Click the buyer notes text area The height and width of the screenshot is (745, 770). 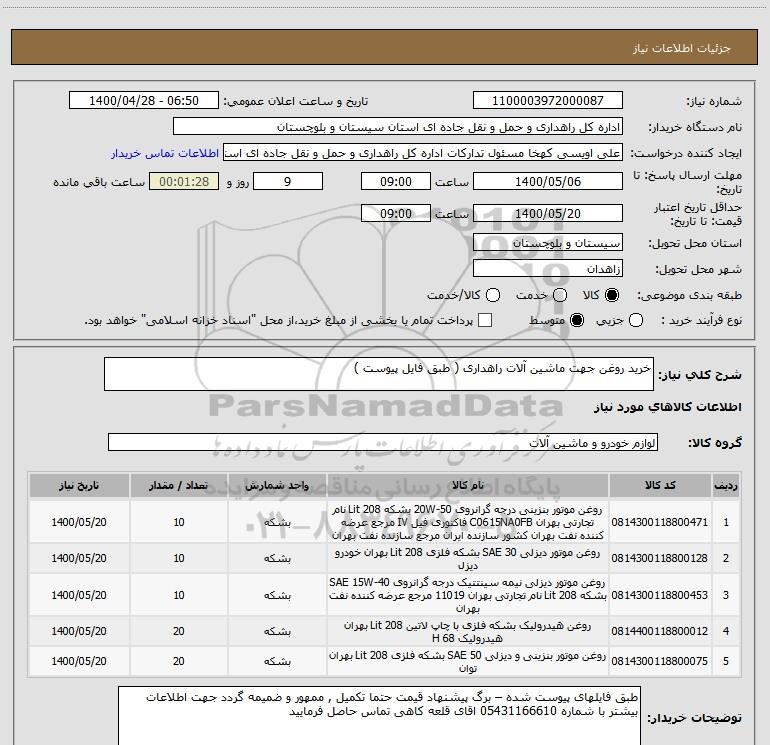(x=379, y=717)
